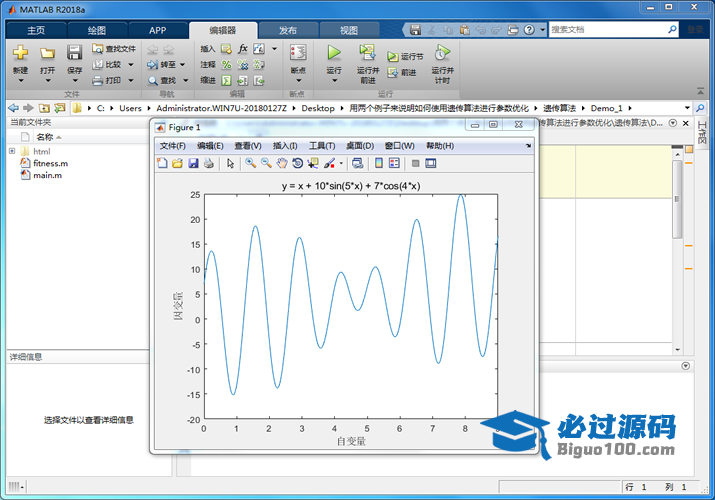Open the 工具(T) menu in Figure window
The image size is (715, 500).
click(322, 146)
